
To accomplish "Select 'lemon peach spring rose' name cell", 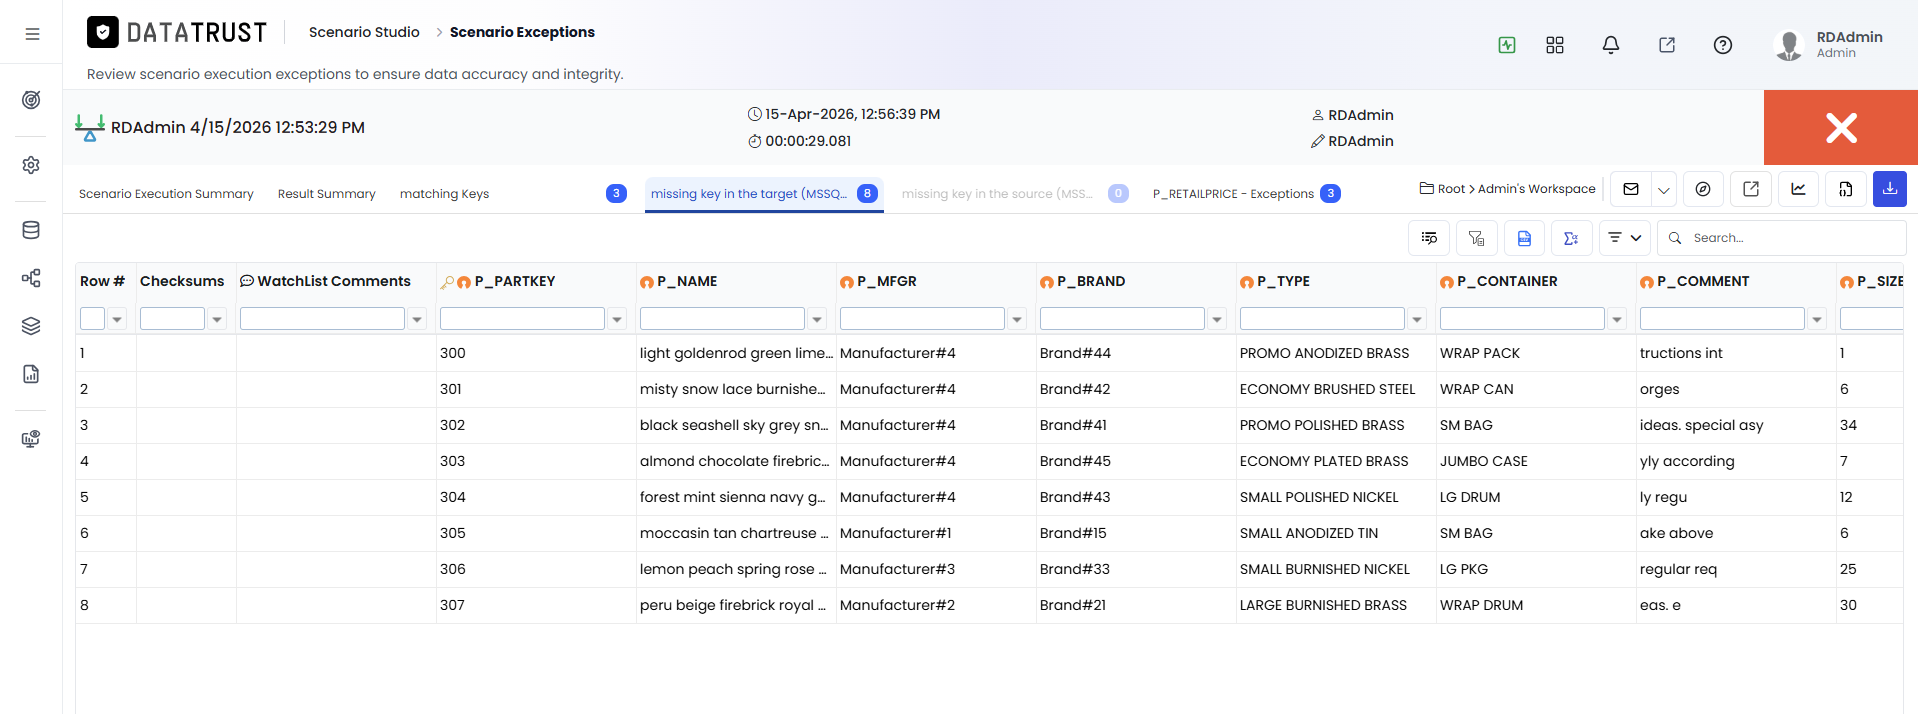I will pos(736,569).
